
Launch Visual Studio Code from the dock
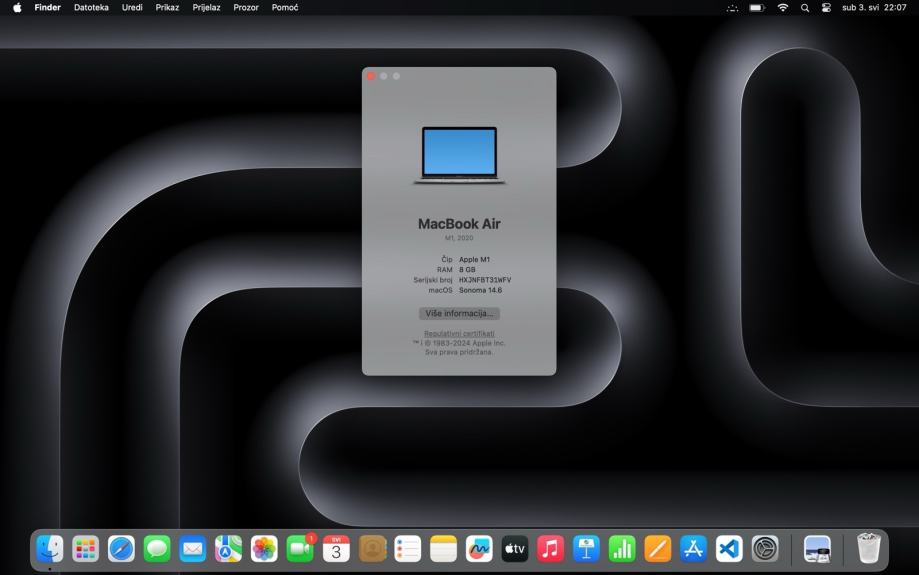tap(729, 548)
